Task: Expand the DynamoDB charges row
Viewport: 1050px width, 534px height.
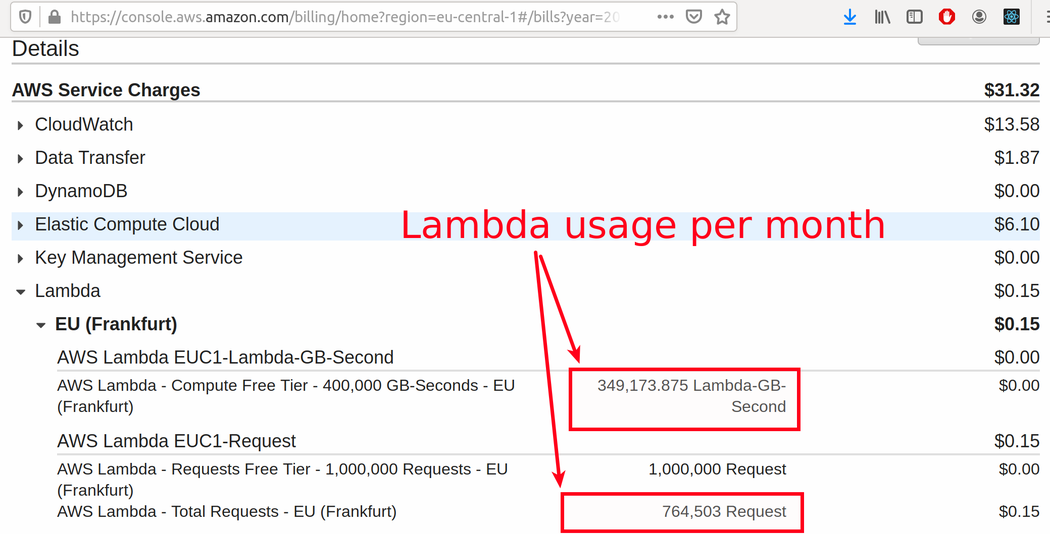Action: pos(20,192)
